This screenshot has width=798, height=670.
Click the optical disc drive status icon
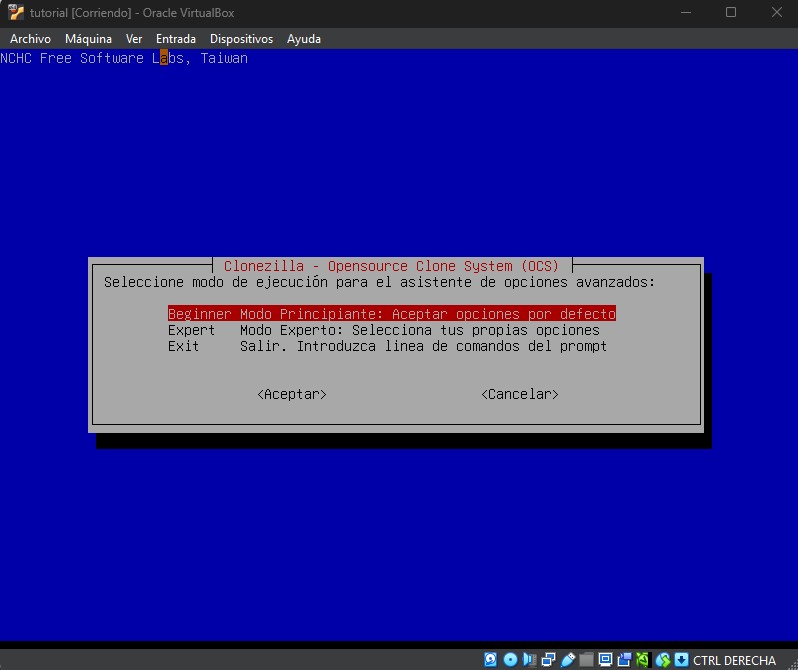510,660
